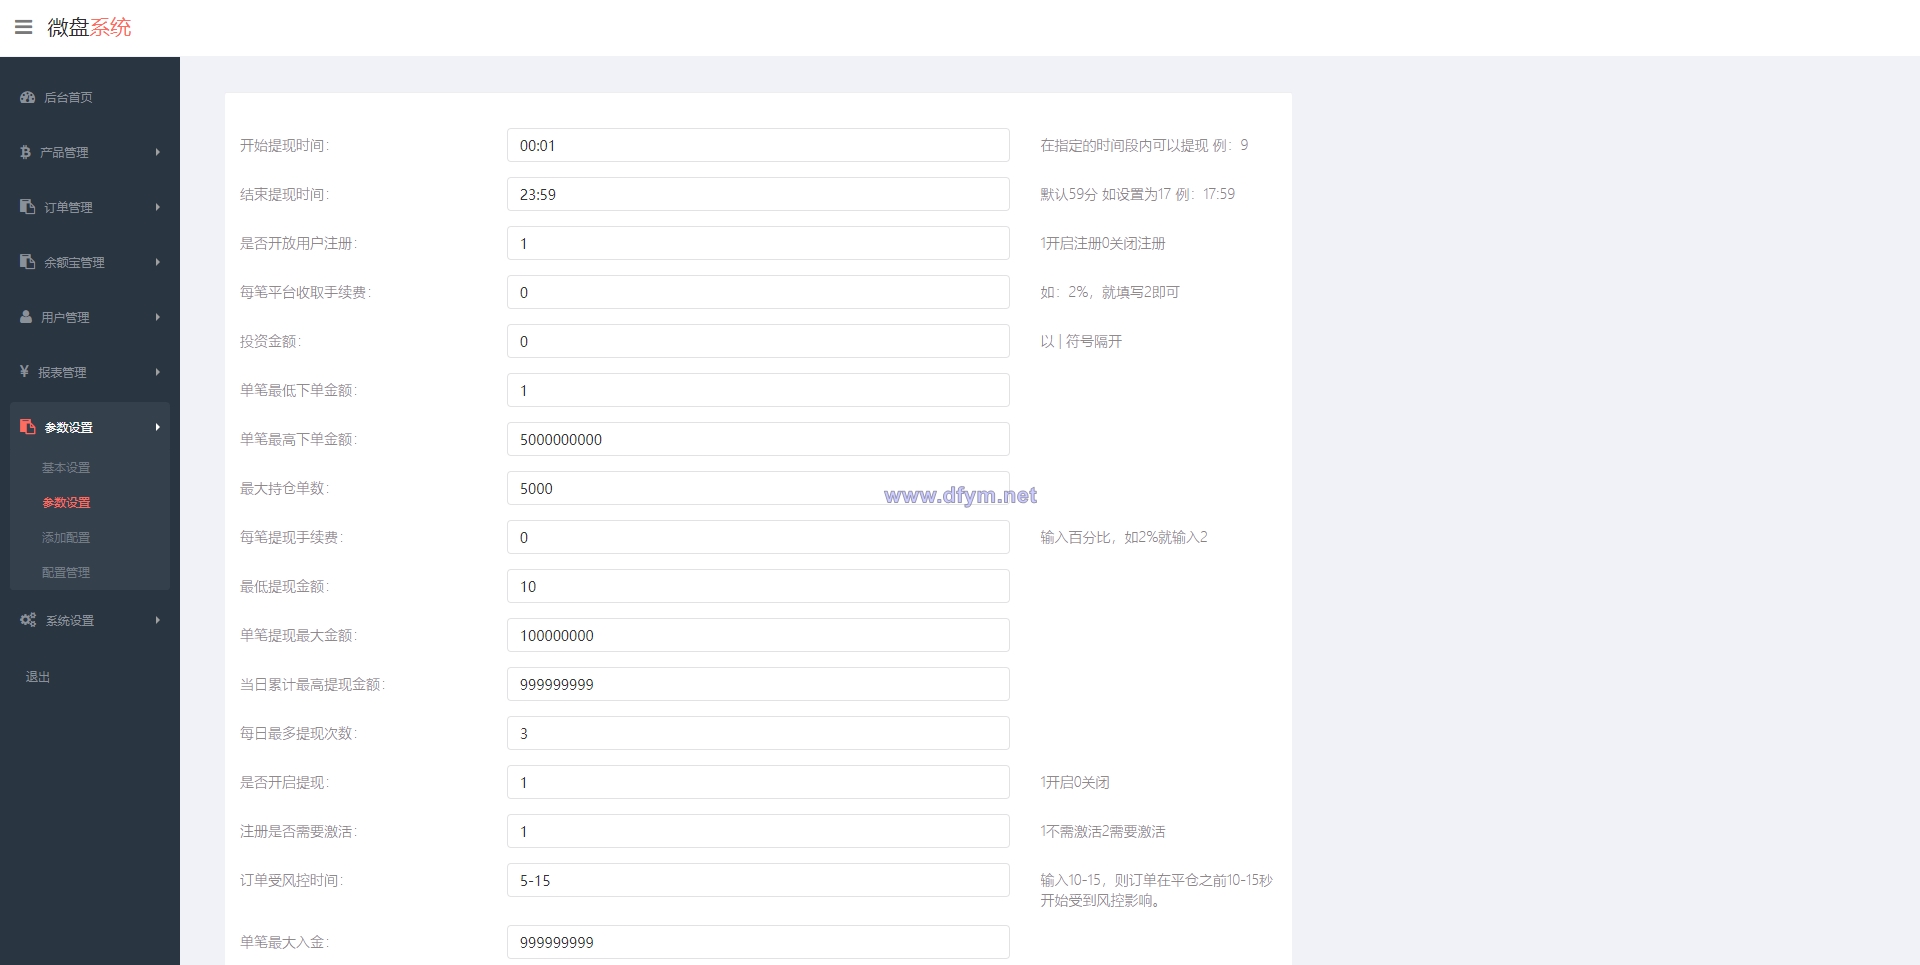
Task: Click the 余额宝管理 sidebar icon
Action: coord(27,261)
